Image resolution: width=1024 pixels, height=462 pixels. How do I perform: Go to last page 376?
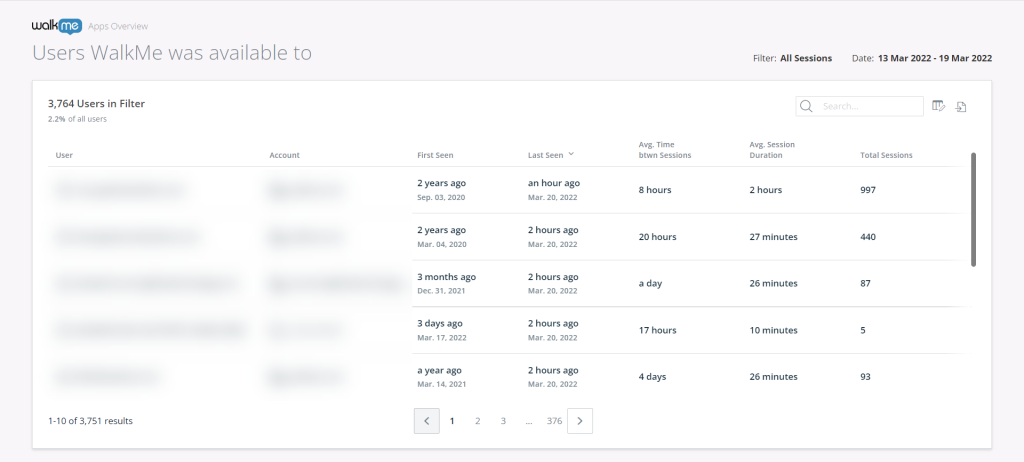pos(554,421)
